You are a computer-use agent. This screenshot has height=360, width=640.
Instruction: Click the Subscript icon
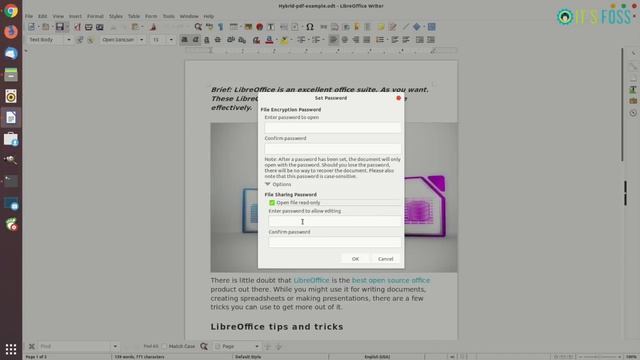coord(242,40)
